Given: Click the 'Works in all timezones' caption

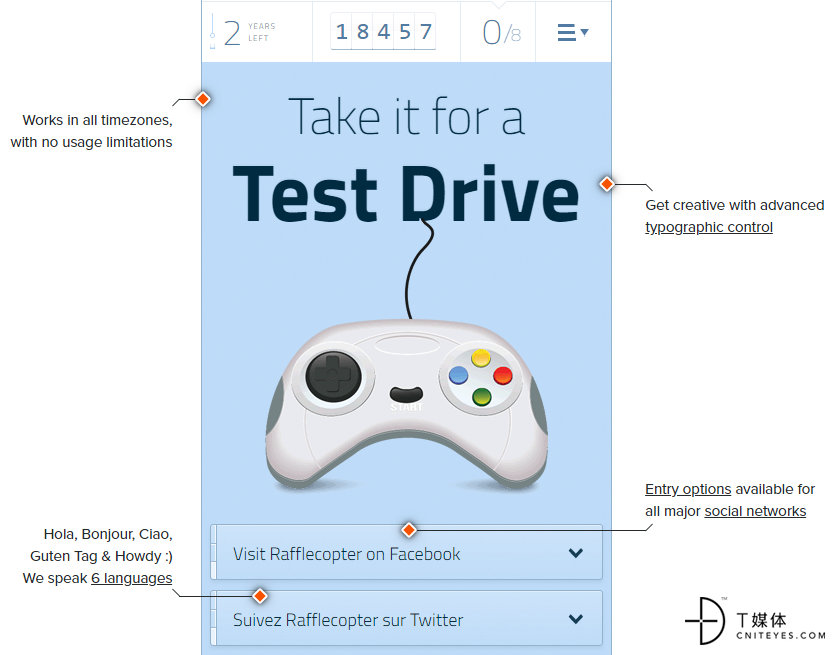Looking at the screenshot, I should click(97, 120).
